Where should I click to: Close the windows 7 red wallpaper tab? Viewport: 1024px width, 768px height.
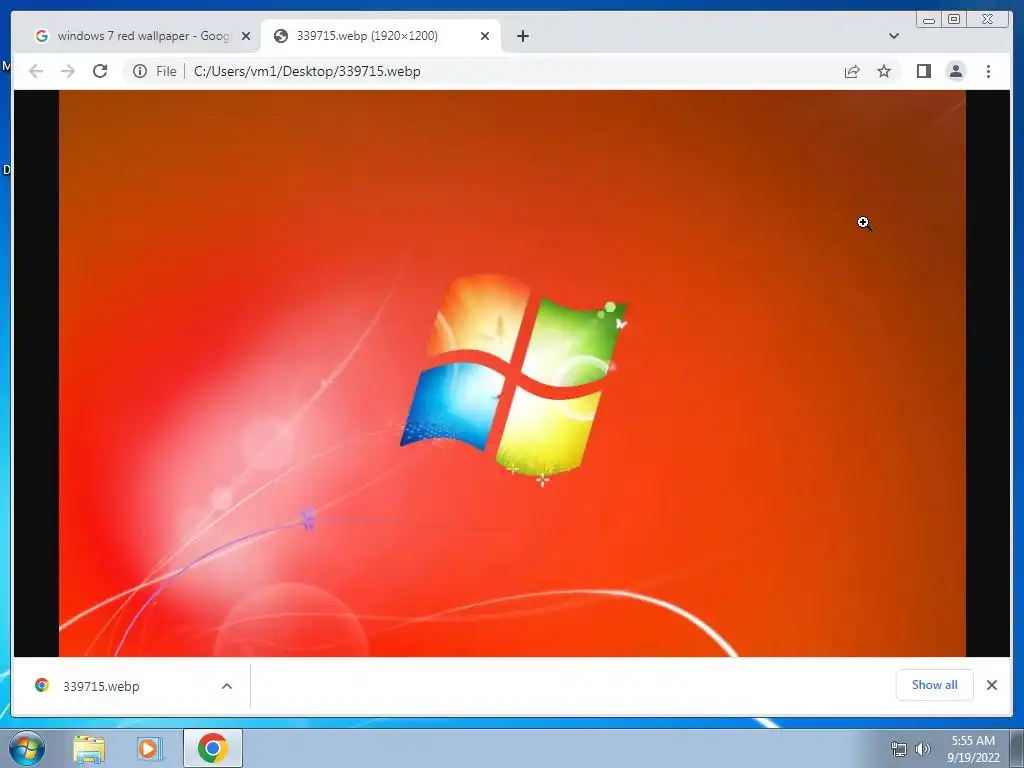pos(246,36)
